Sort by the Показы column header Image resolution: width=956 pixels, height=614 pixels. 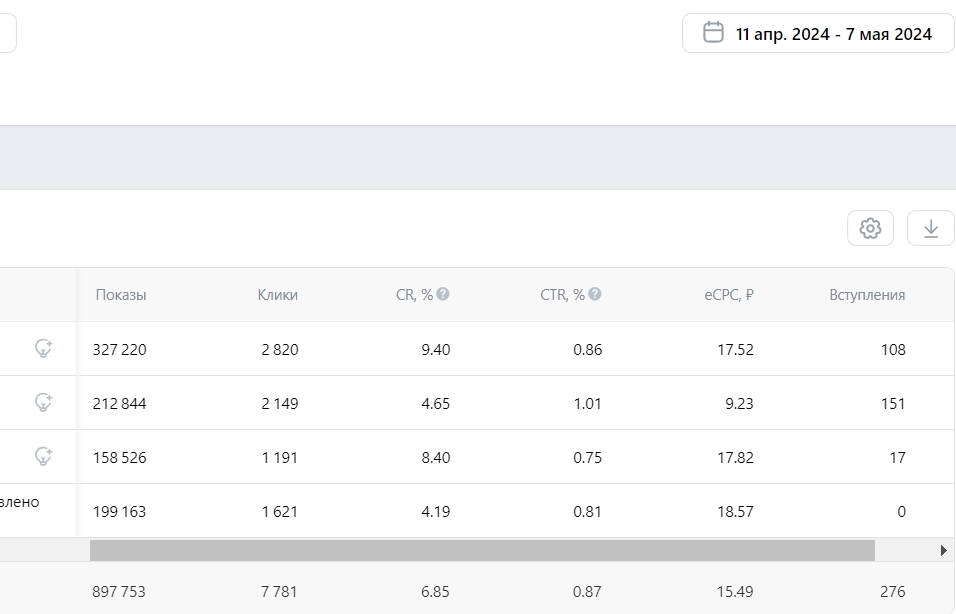coord(121,295)
